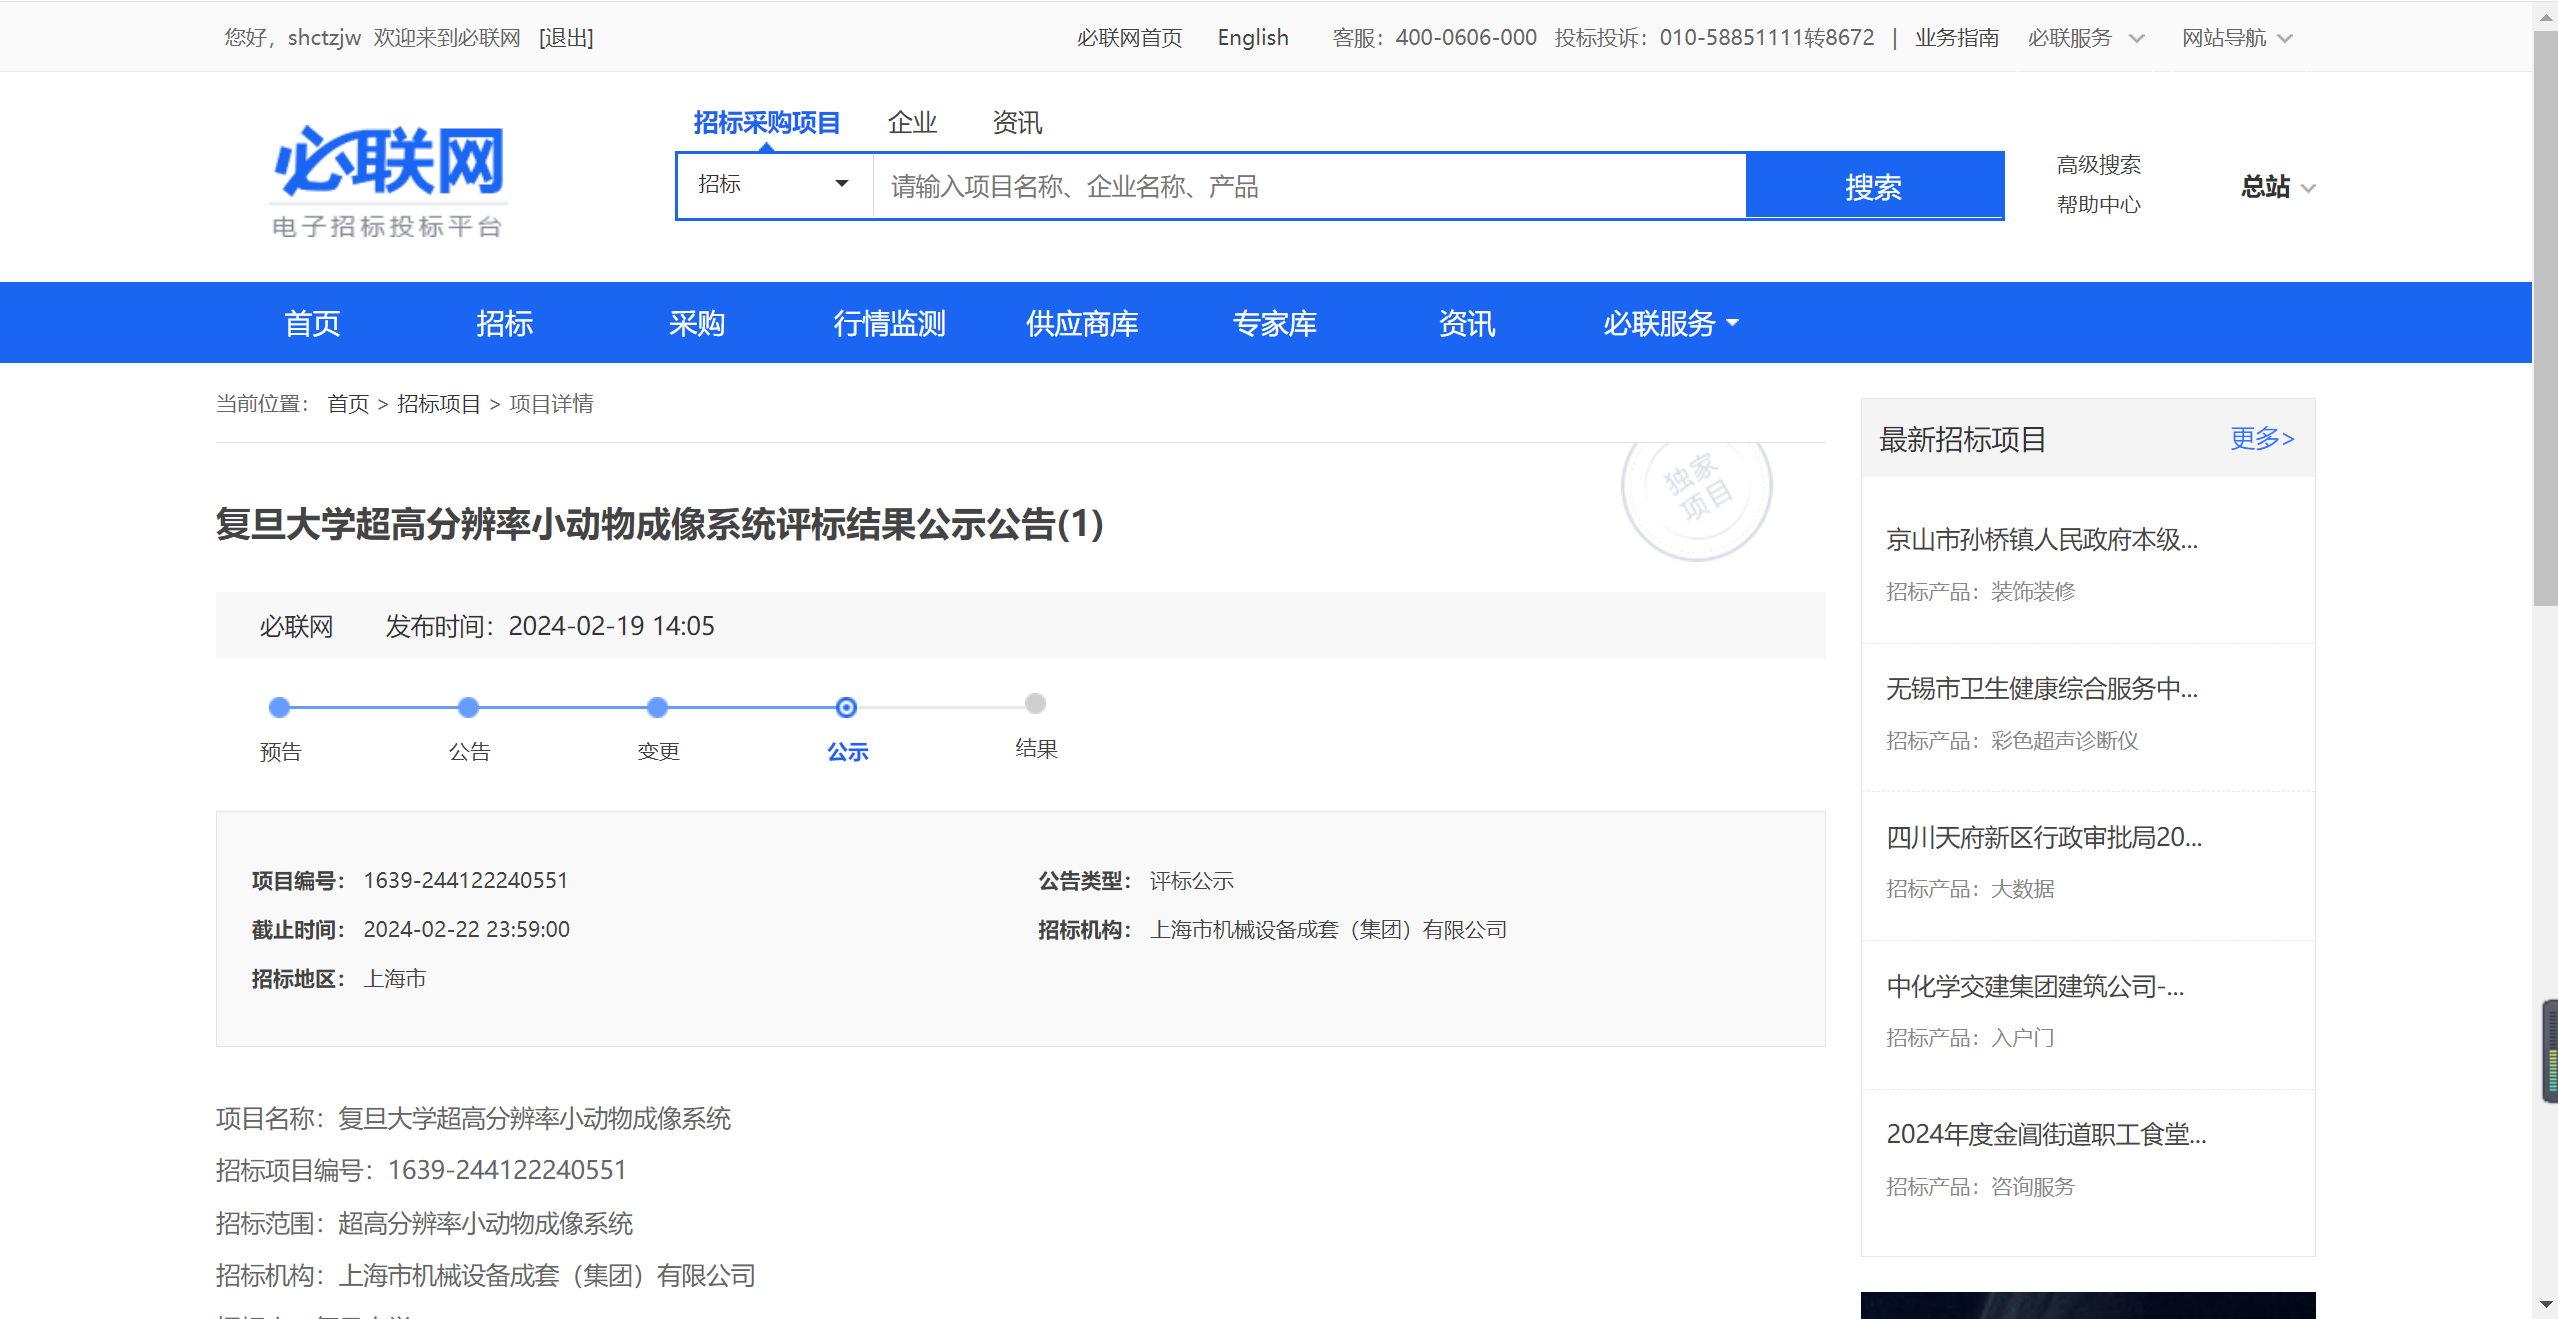Image resolution: width=2558 pixels, height=1319 pixels.
Task: Open the 必联服务 menu in blue navbar
Action: pos(1671,323)
